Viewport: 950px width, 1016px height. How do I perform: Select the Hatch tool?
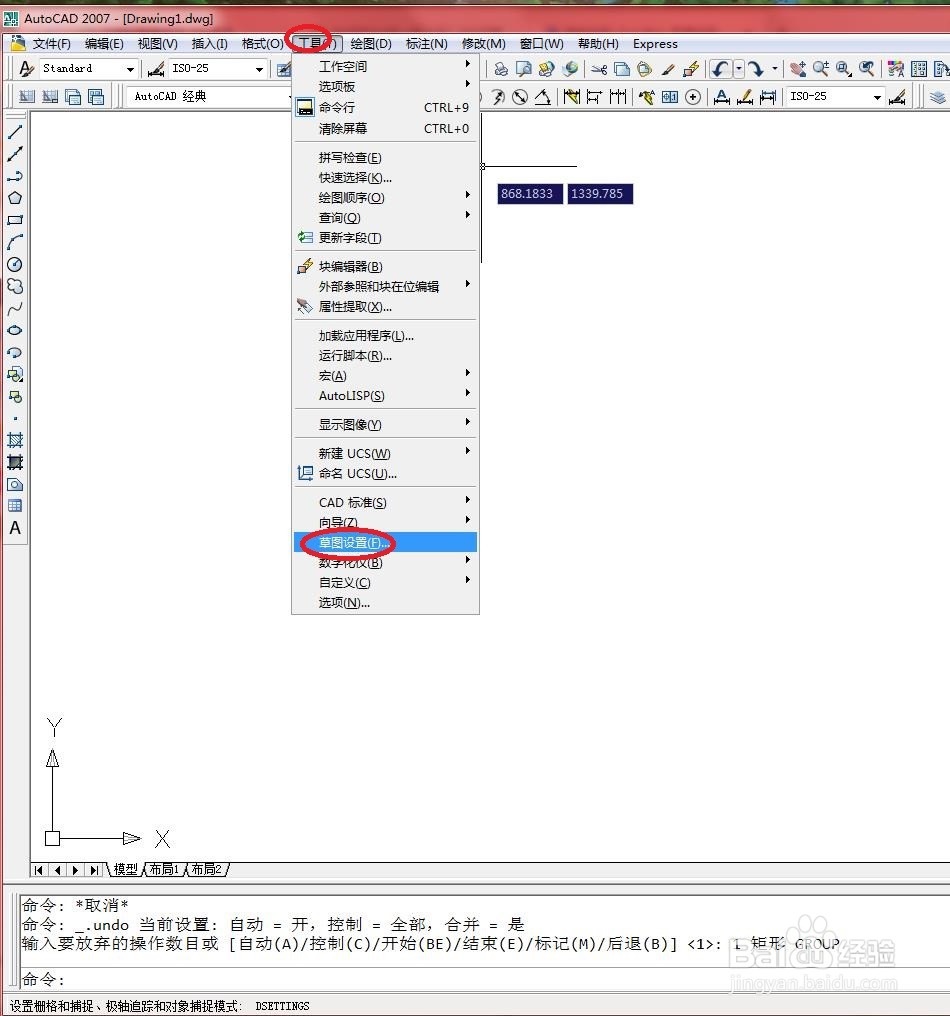(15, 441)
